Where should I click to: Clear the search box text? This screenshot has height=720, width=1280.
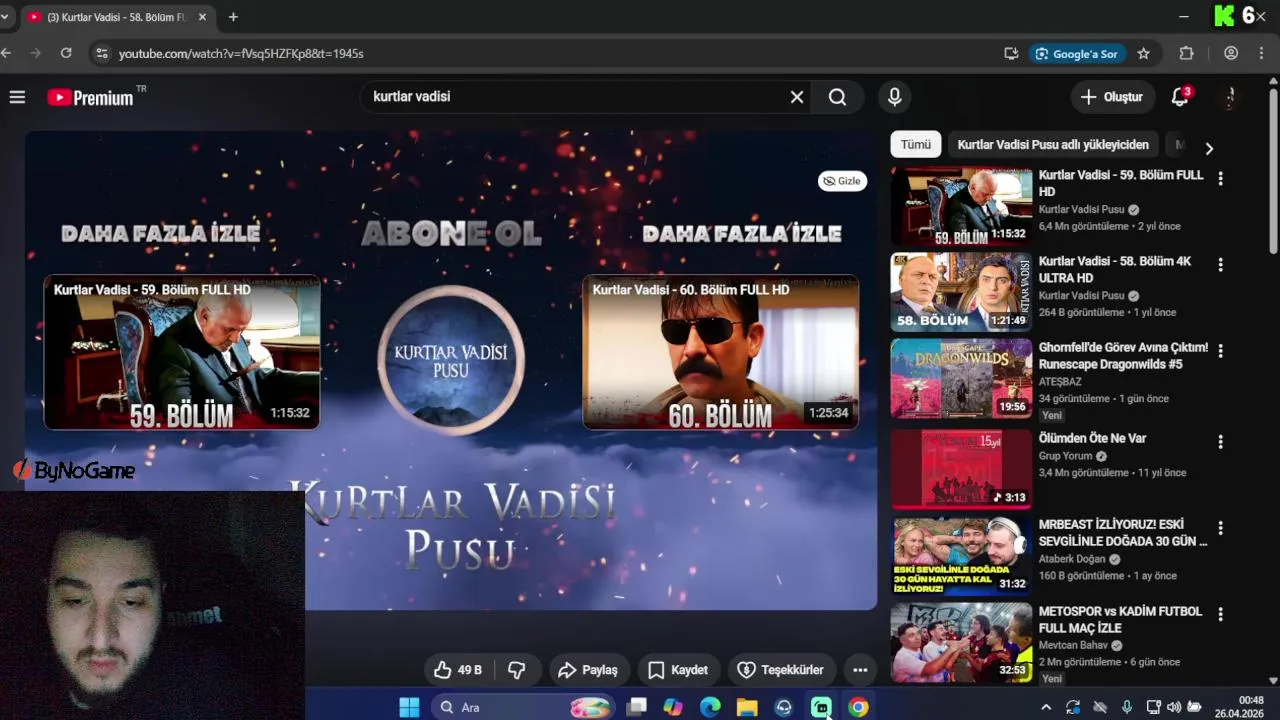coord(797,97)
